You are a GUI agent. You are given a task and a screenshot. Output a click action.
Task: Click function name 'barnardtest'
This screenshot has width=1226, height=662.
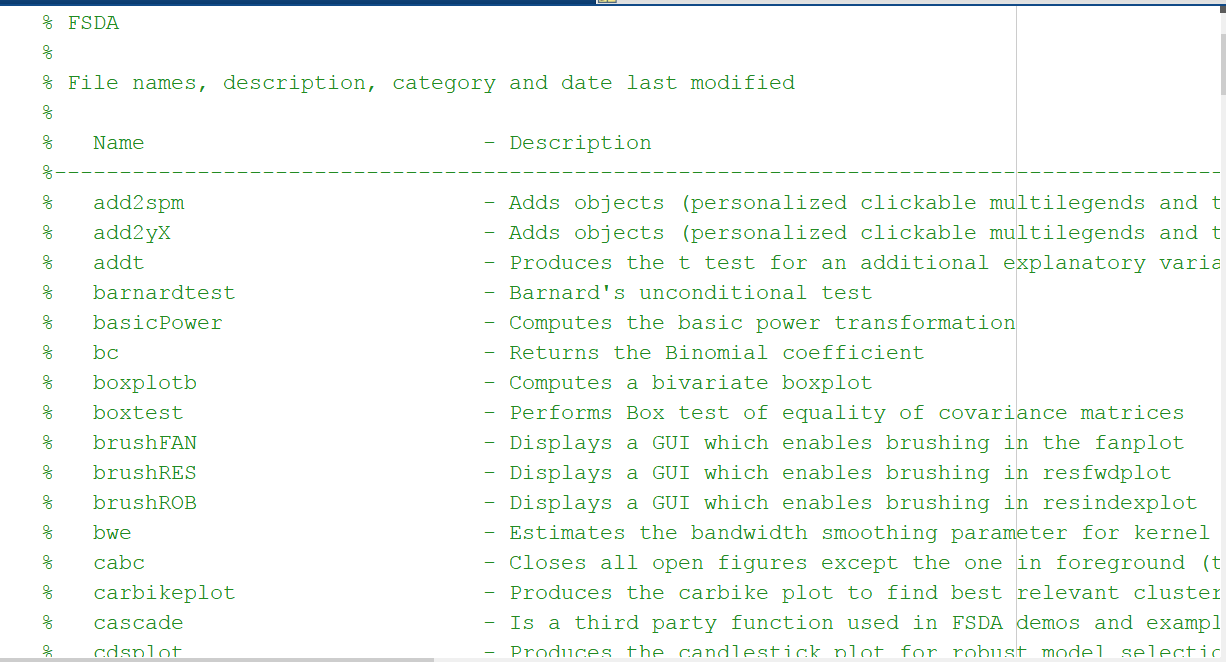pos(164,293)
